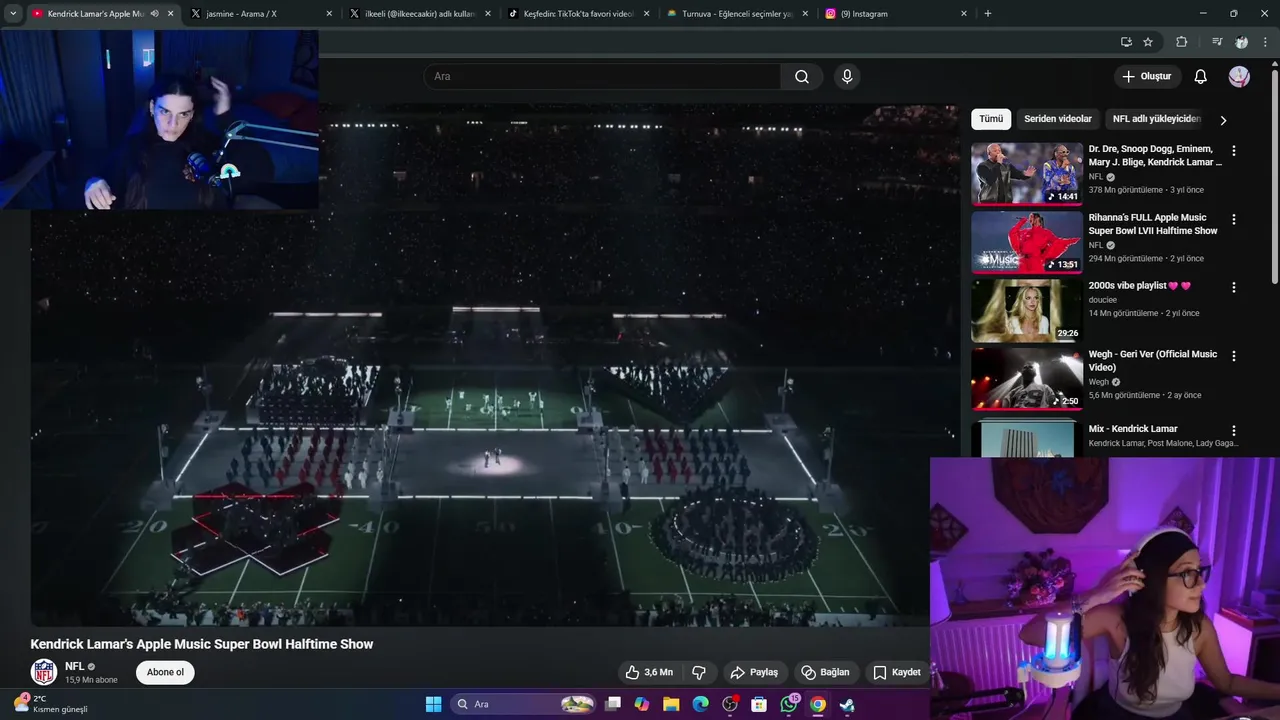
Task: Close the jasmine - Arama / X tab
Action: (329, 14)
